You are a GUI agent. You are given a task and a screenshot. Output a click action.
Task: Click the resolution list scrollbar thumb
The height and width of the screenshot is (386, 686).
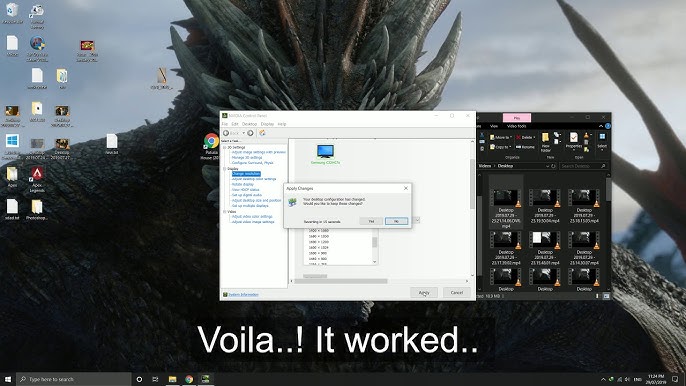point(374,242)
